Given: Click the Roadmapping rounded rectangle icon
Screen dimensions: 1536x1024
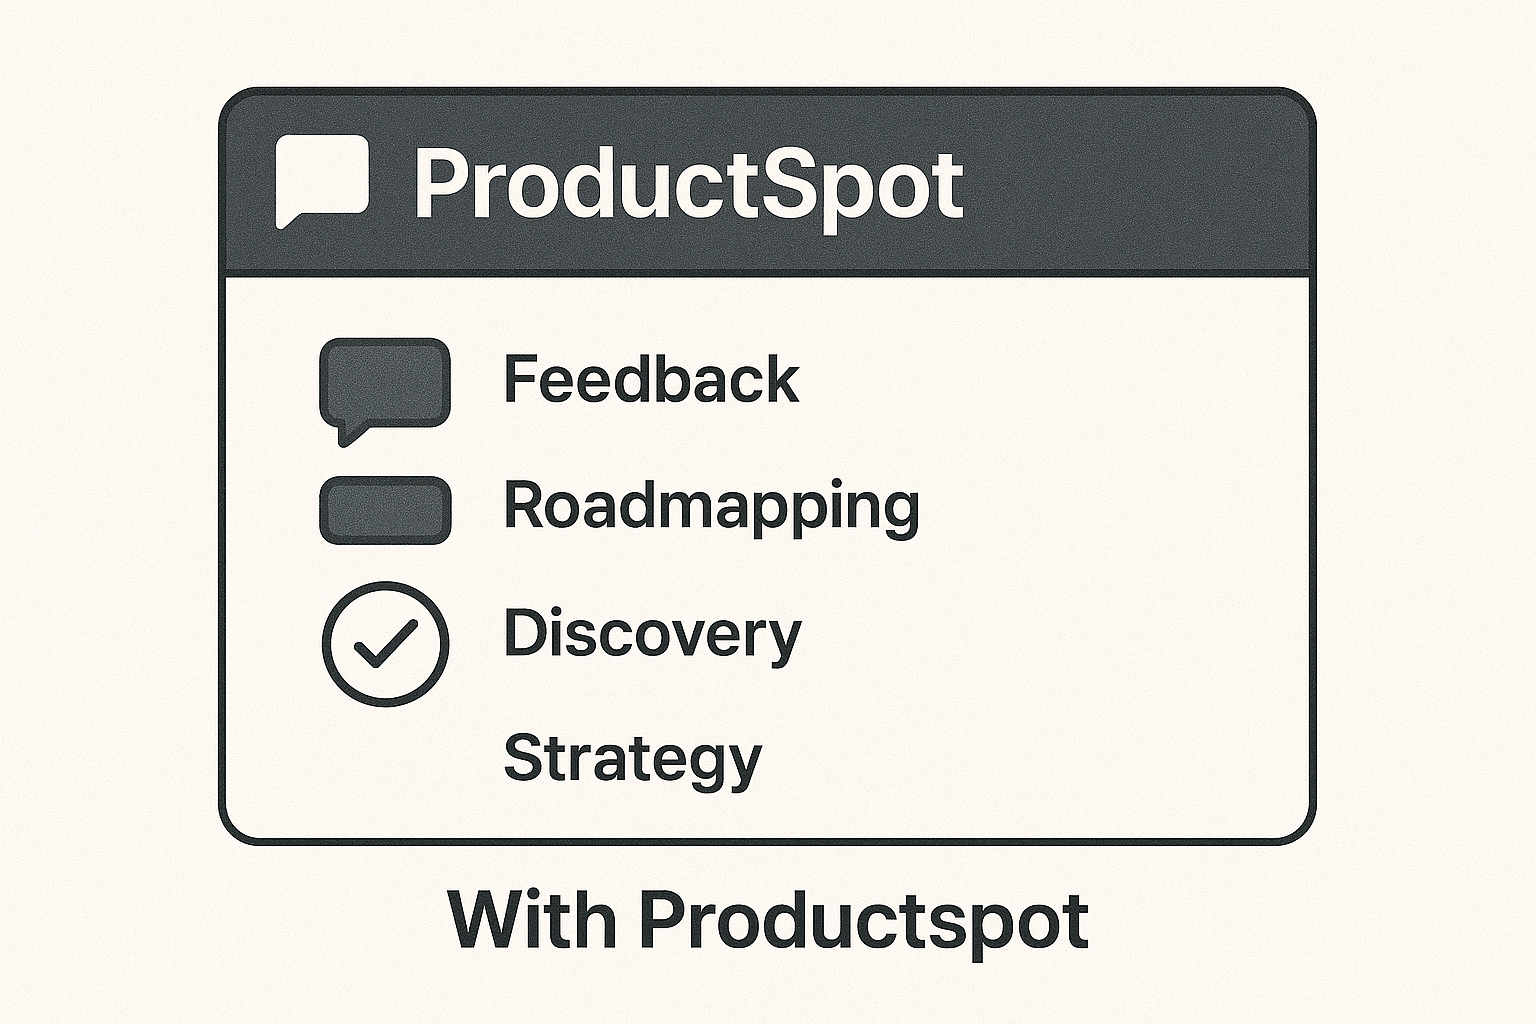Looking at the screenshot, I should [x=385, y=510].
